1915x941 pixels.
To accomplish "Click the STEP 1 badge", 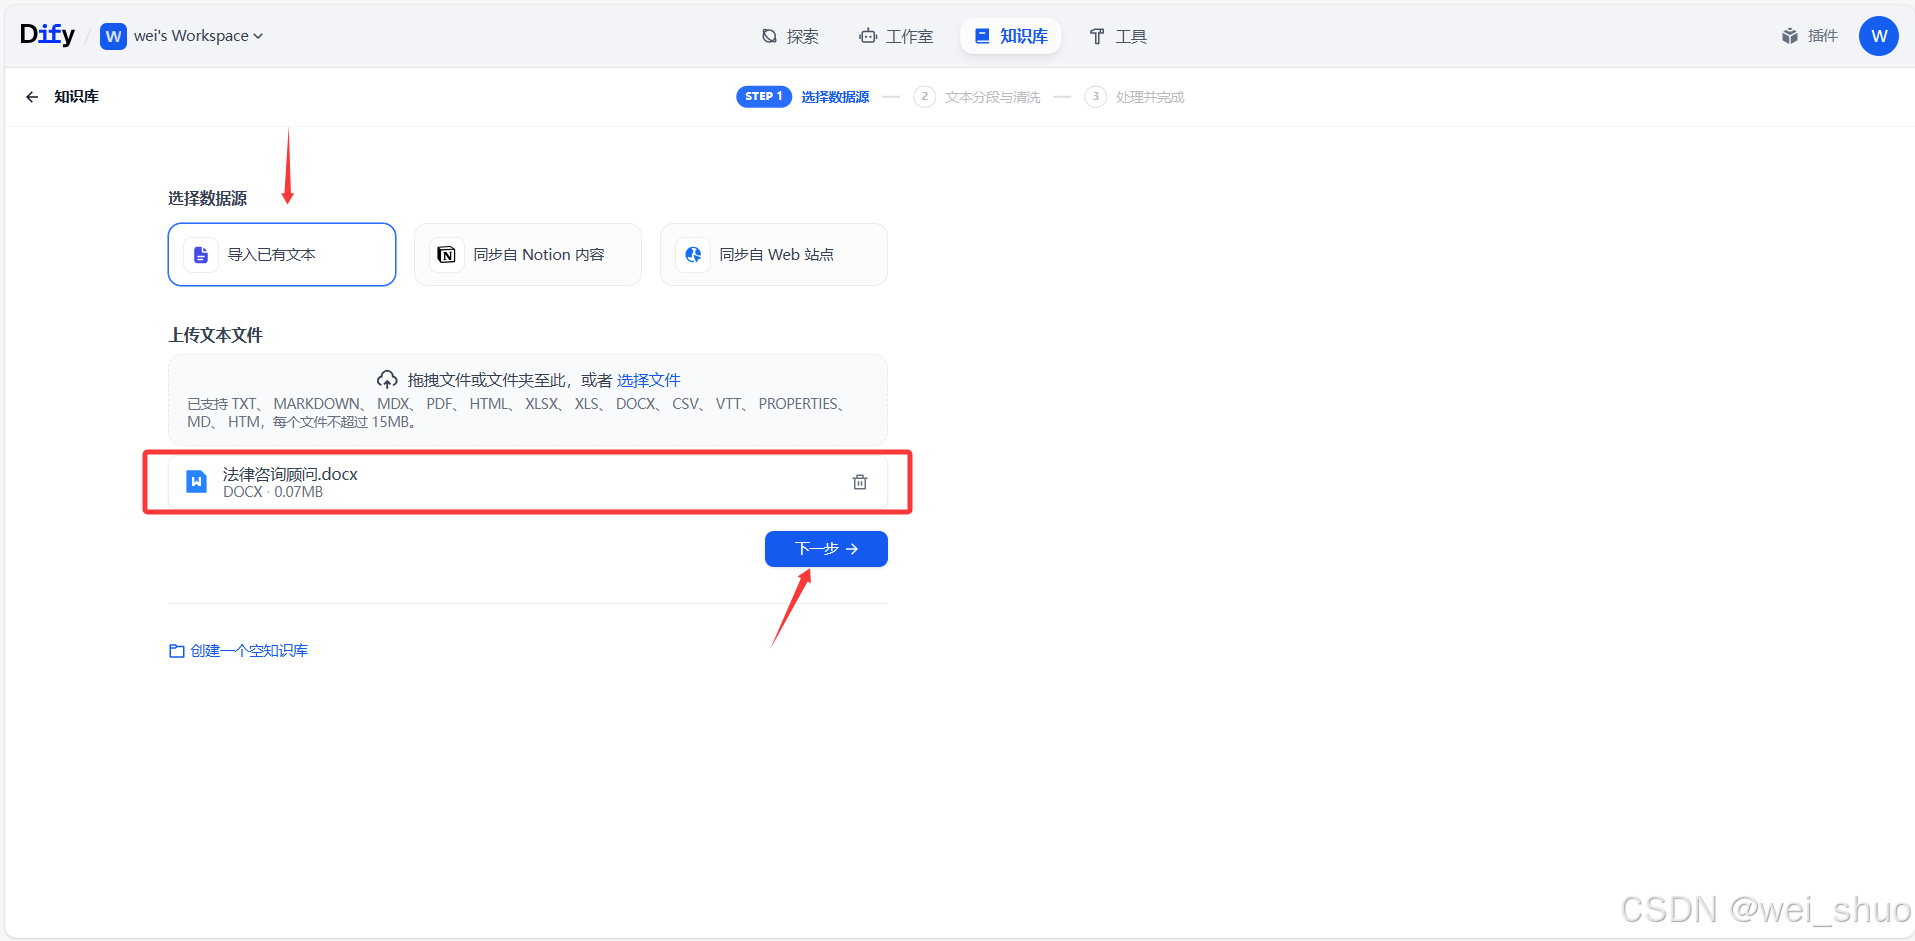I will pos(764,97).
